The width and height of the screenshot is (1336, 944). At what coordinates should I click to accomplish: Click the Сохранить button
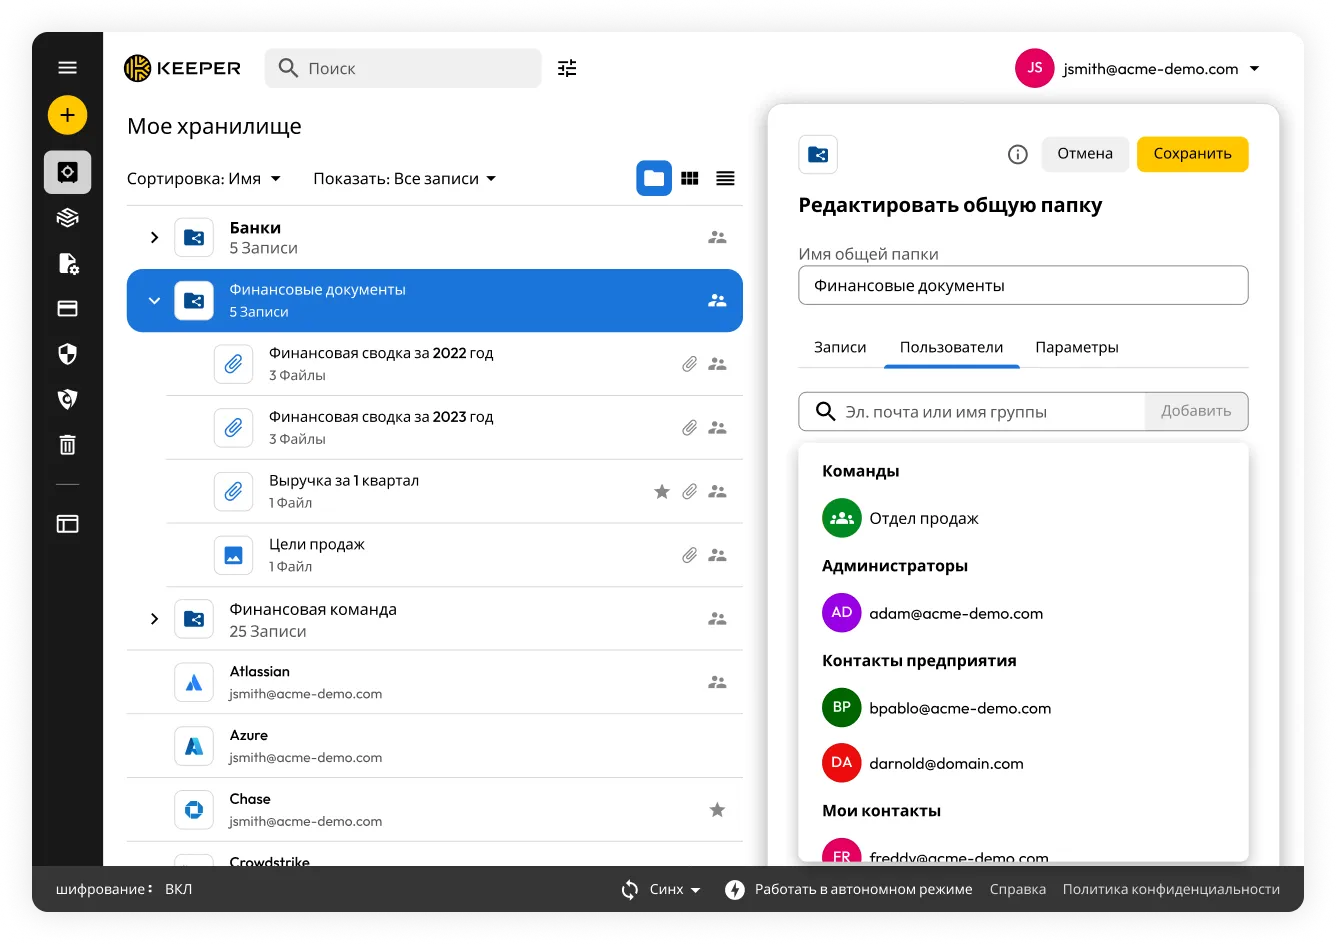(1193, 154)
